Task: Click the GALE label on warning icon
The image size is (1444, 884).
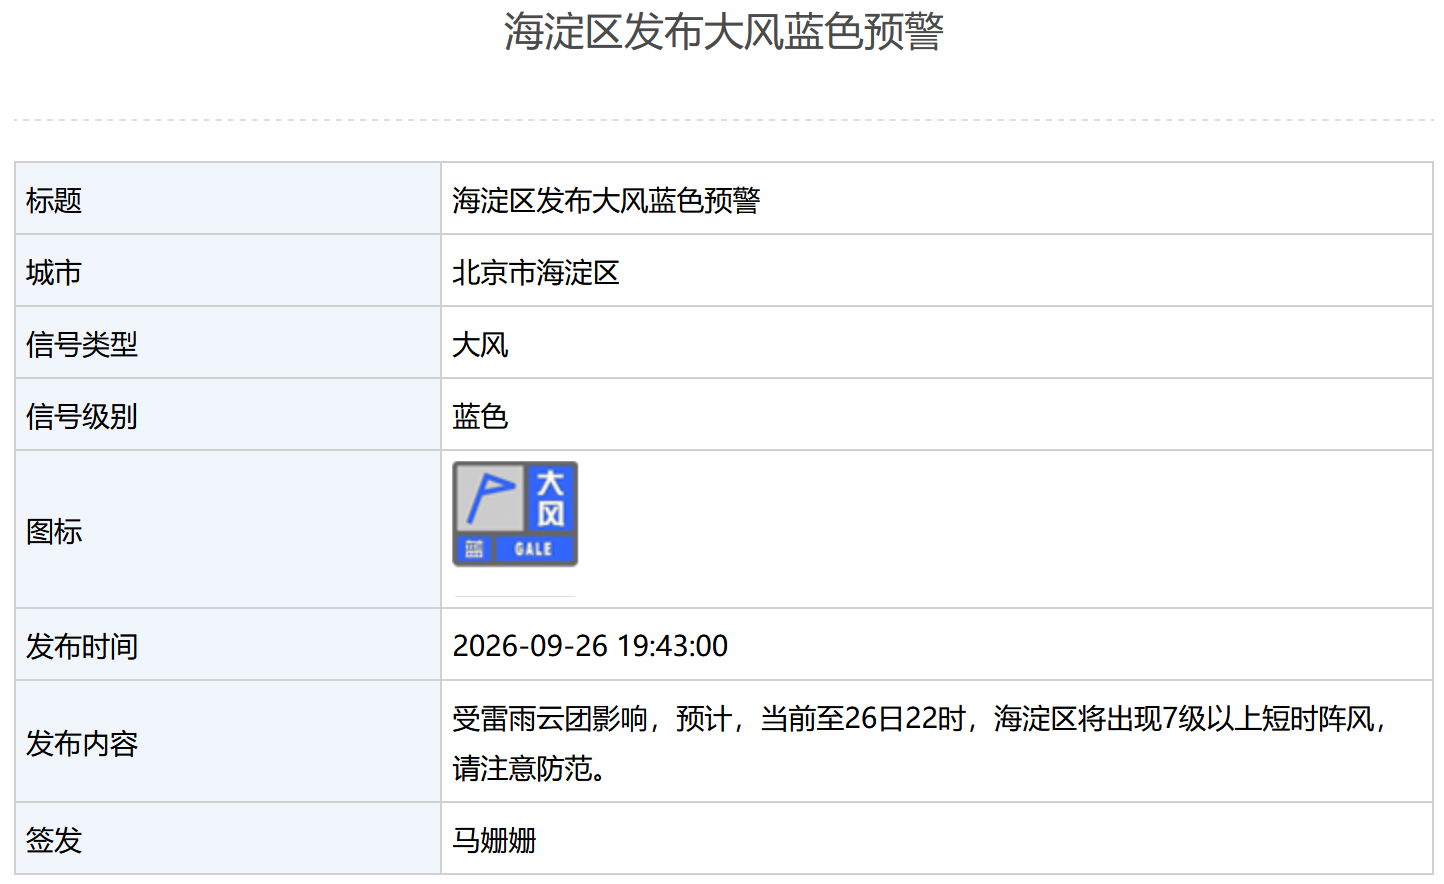Action: pyautogui.click(x=534, y=549)
